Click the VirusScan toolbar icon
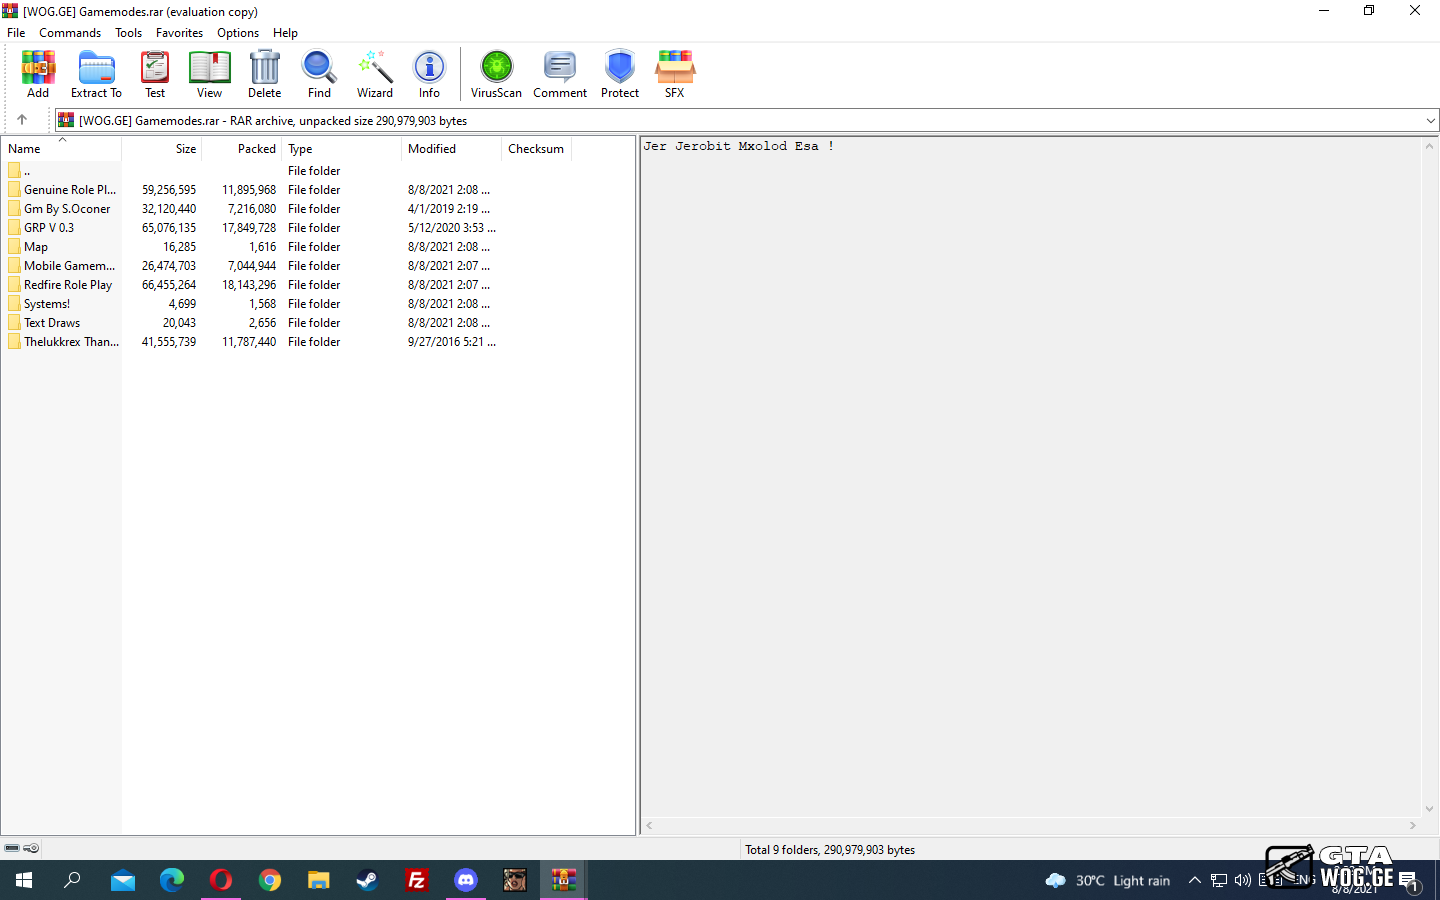This screenshot has width=1440, height=900. point(496,74)
